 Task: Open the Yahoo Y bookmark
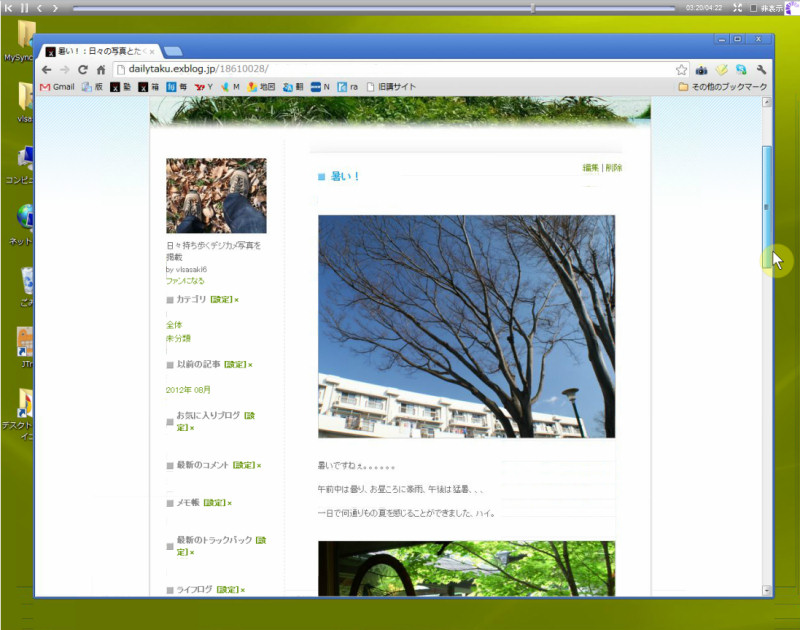point(204,87)
